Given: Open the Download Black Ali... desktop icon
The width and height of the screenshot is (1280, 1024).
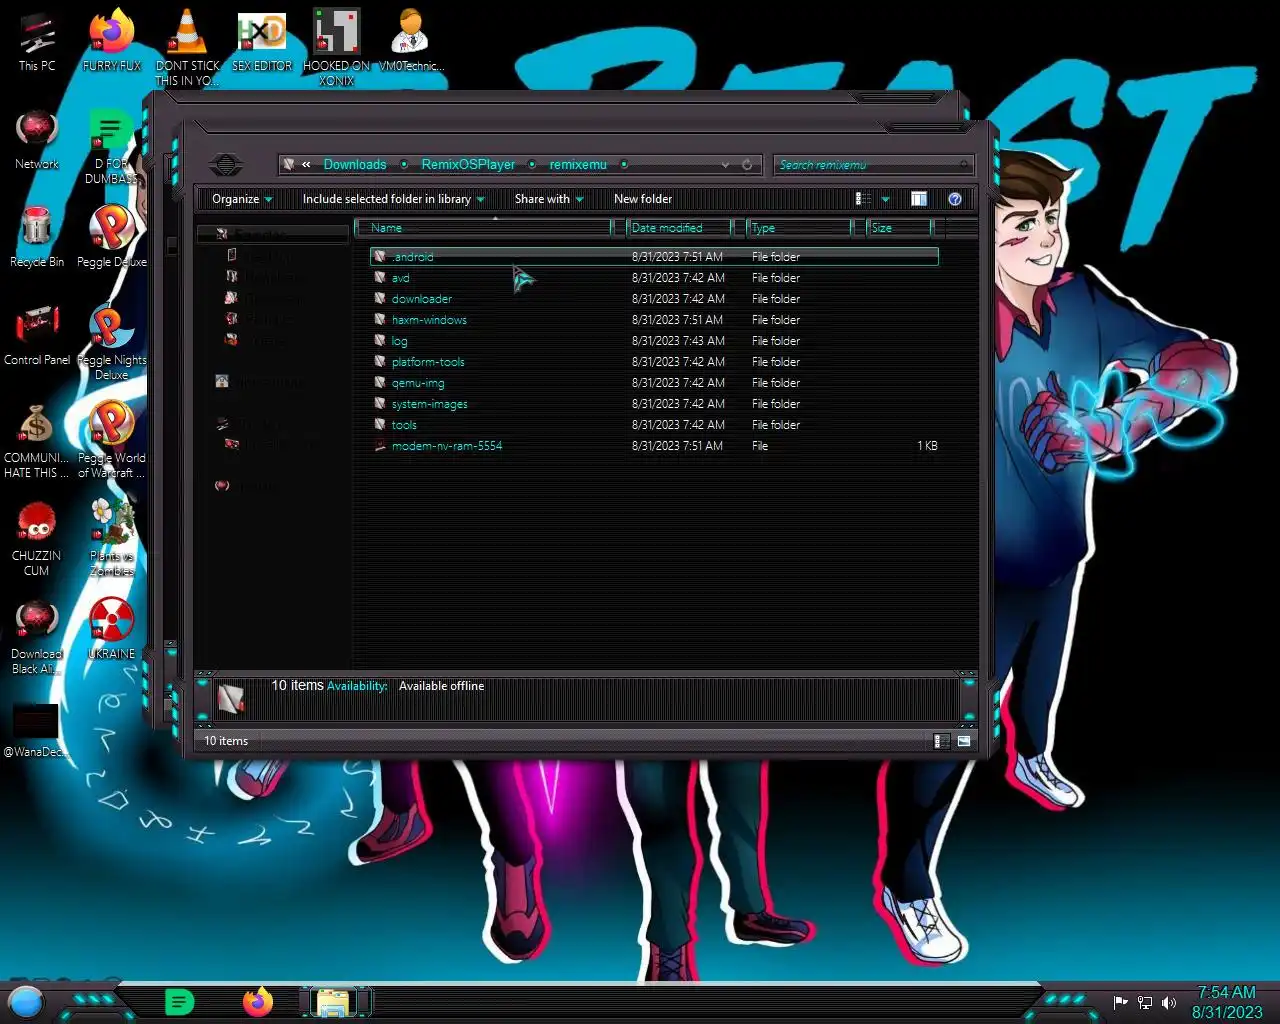Looking at the screenshot, I should [x=37, y=636].
